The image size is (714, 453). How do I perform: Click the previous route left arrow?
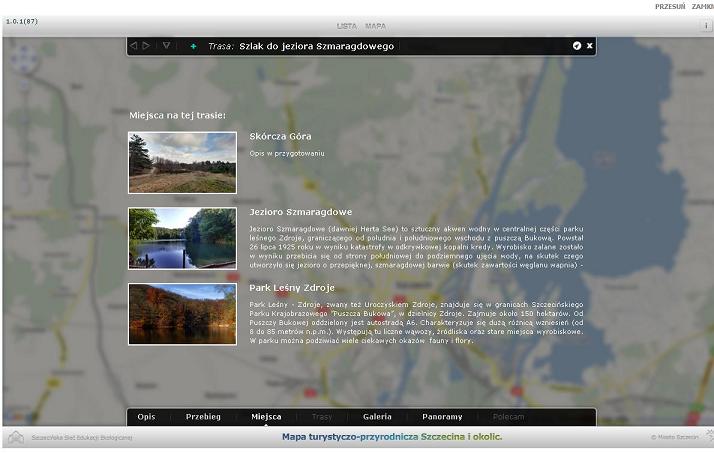[x=134, y=46]
